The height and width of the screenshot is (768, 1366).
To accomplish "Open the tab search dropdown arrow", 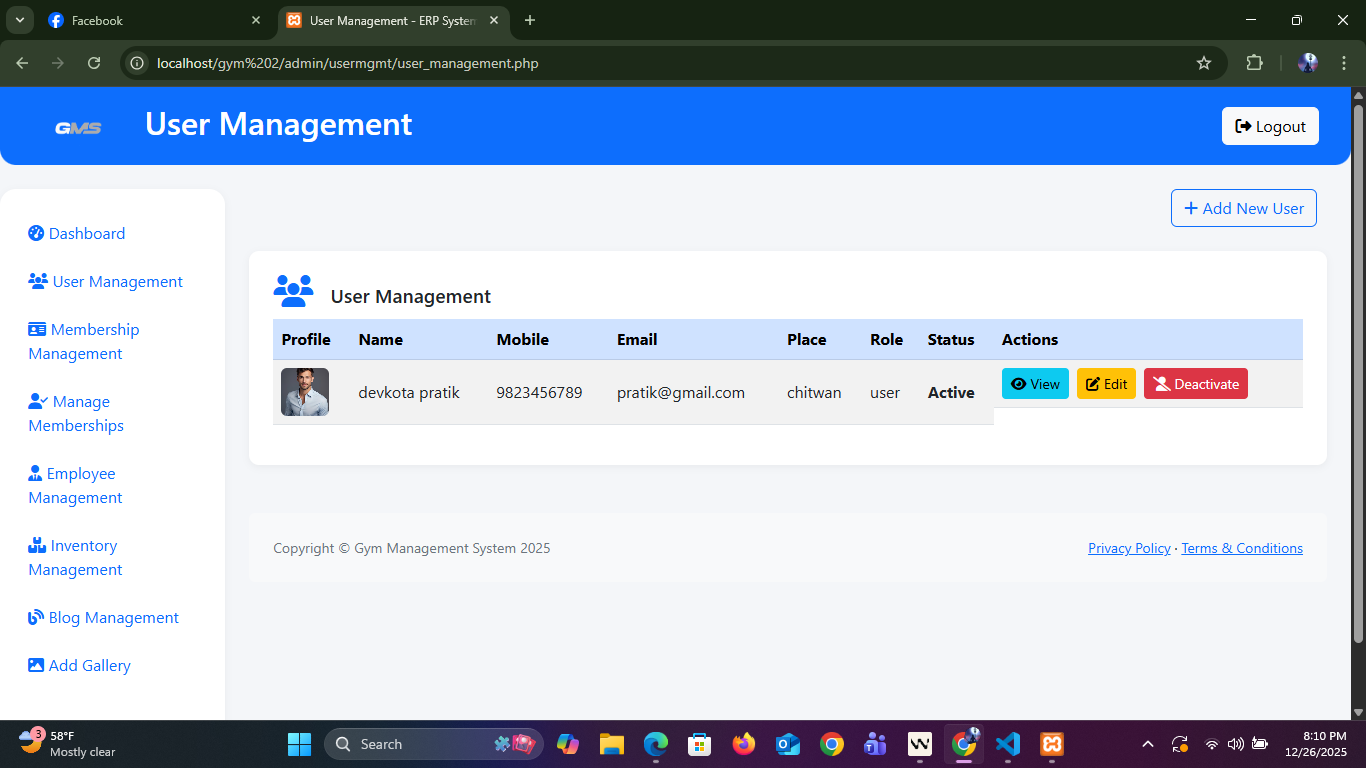I will click(18, 20).
